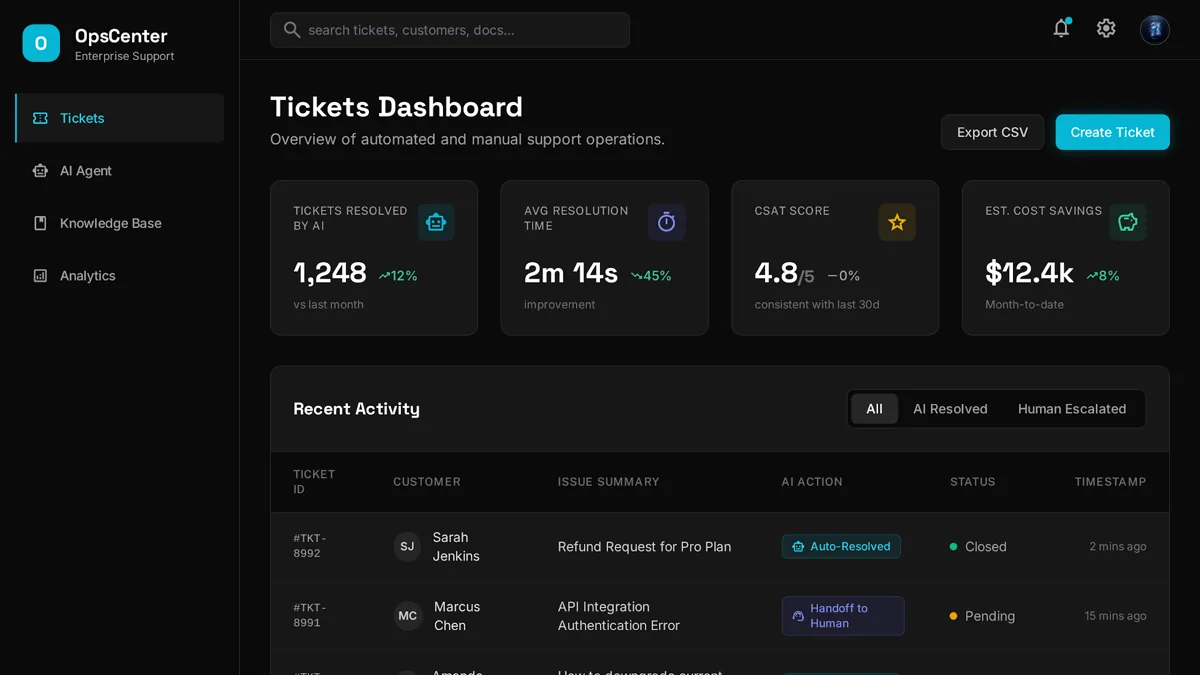Click the 1,248 tickets resolved value
The width and height of the screenshot is (1200, 675).
click(x=330, y=273)
